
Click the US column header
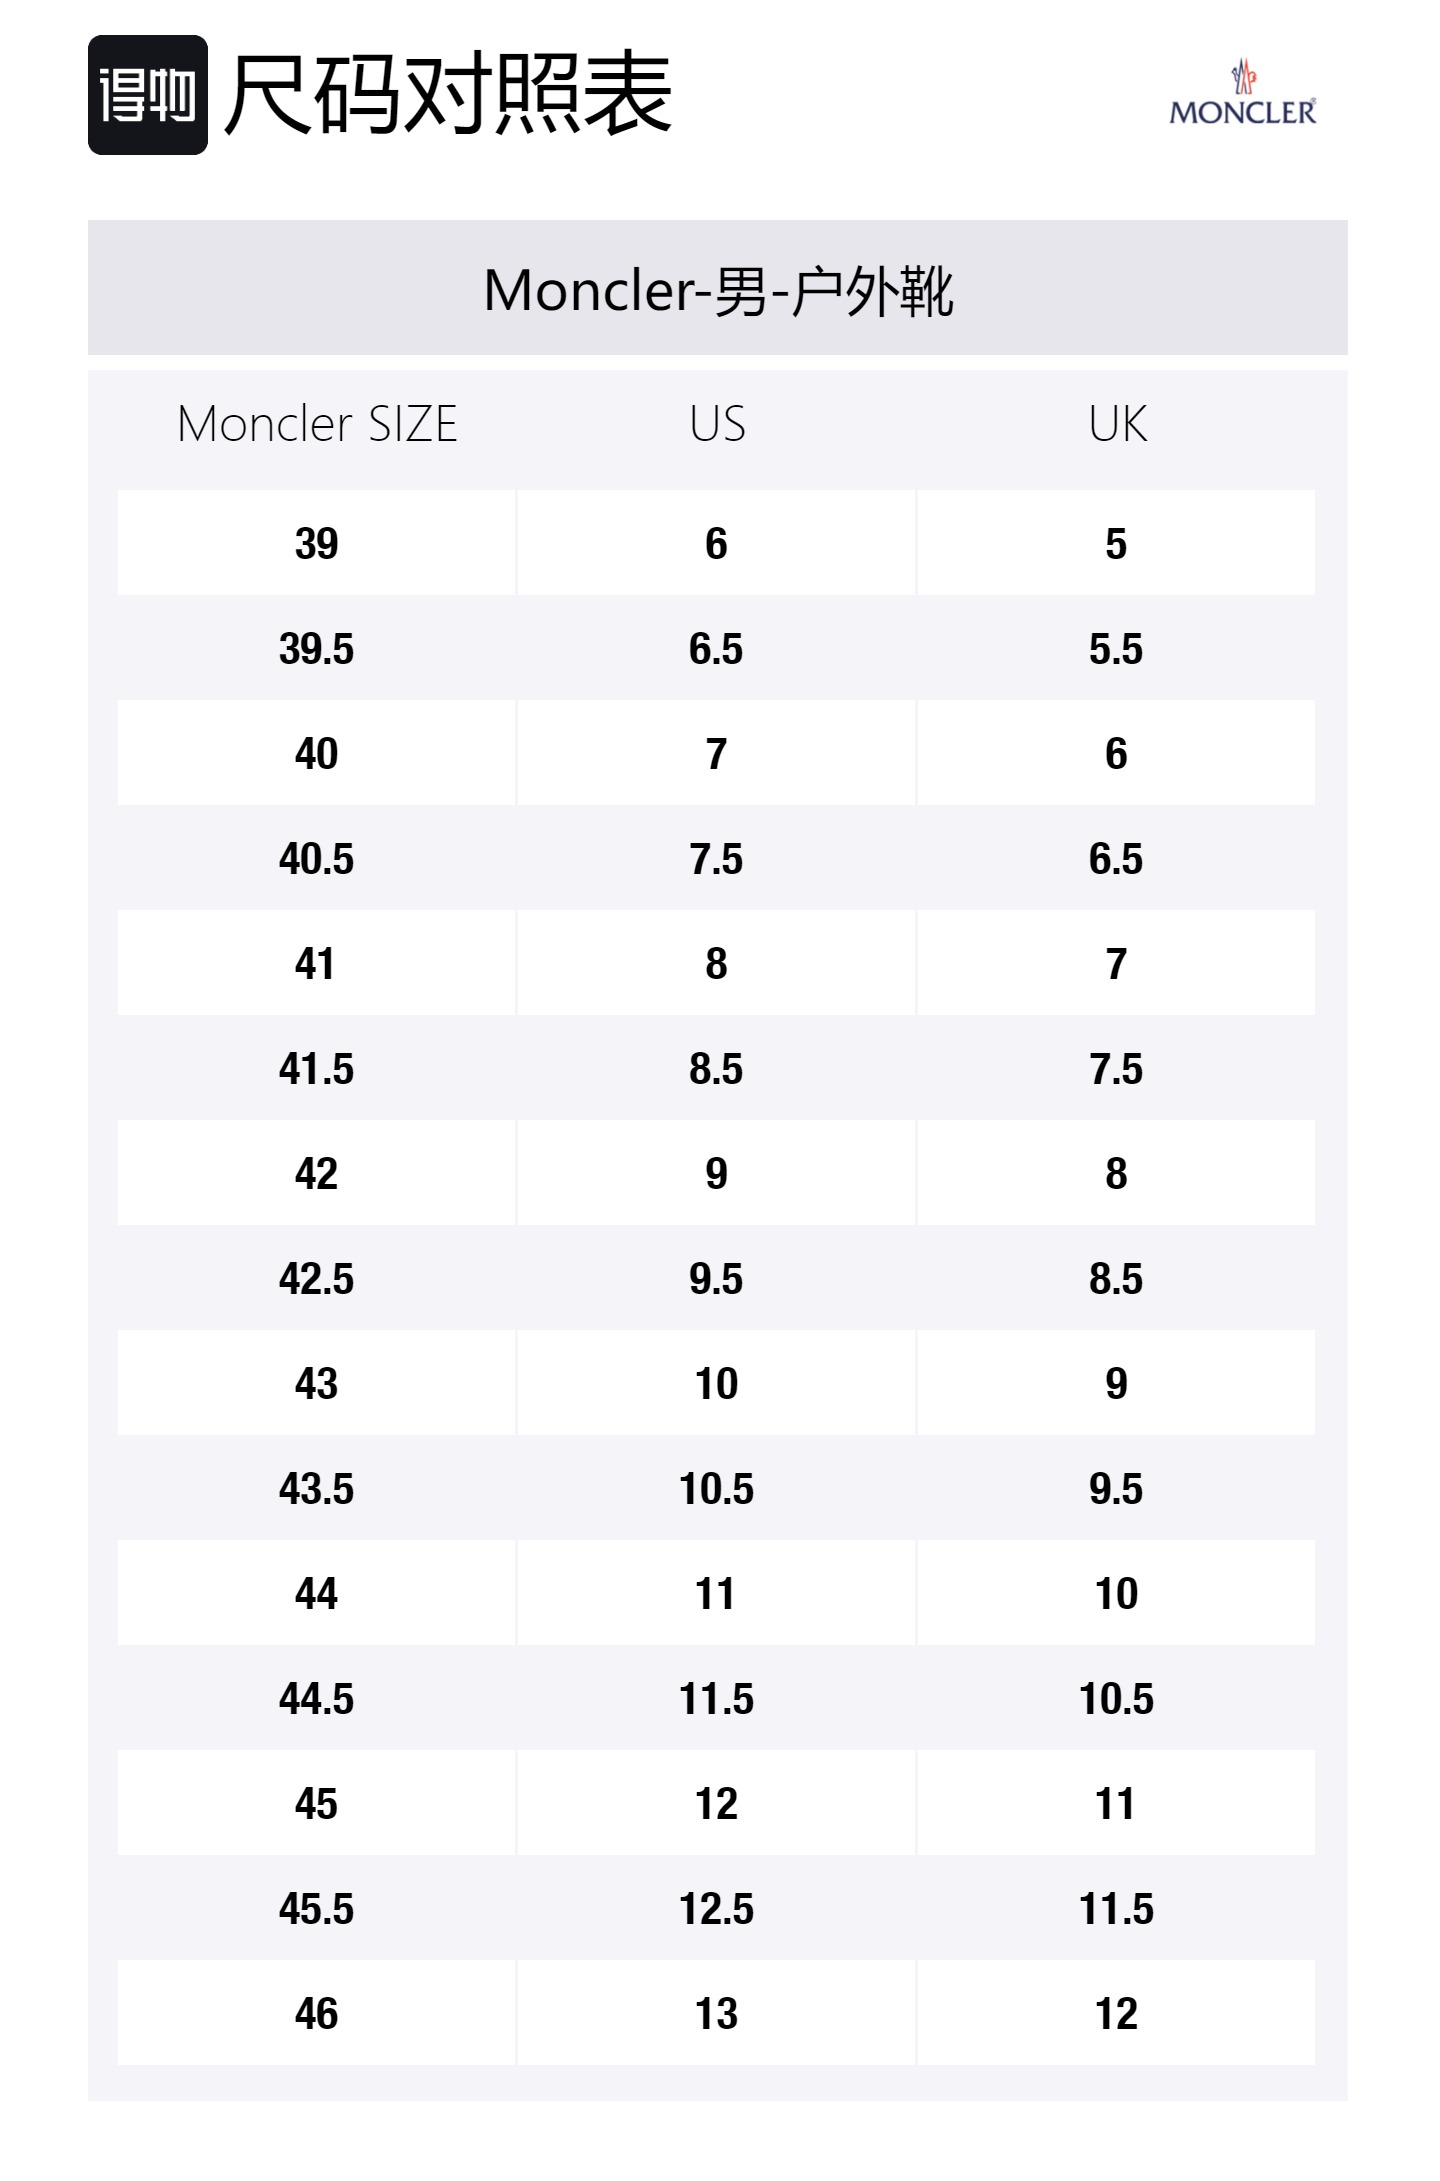(x=717, y=424)
